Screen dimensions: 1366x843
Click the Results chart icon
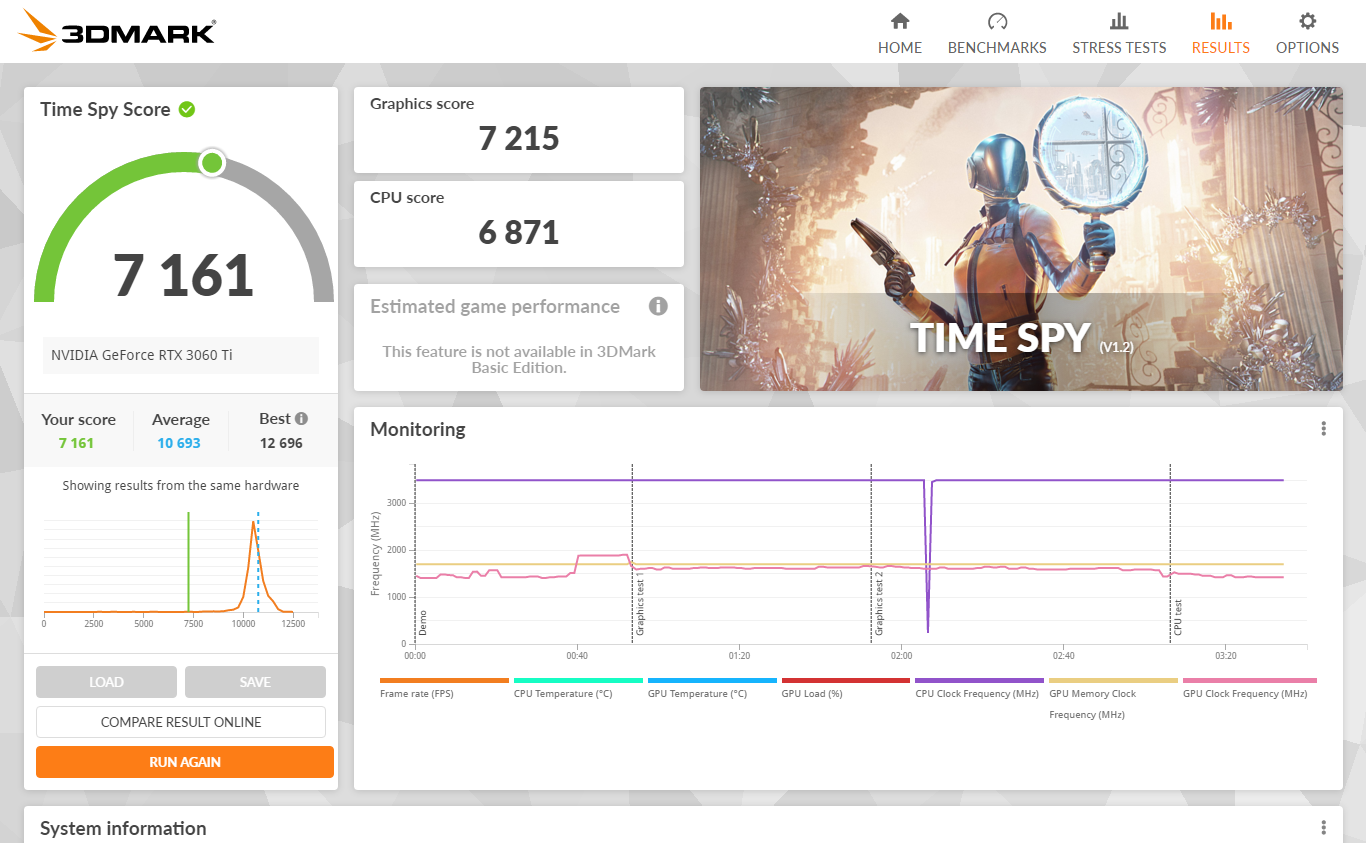pos(1221,21)
